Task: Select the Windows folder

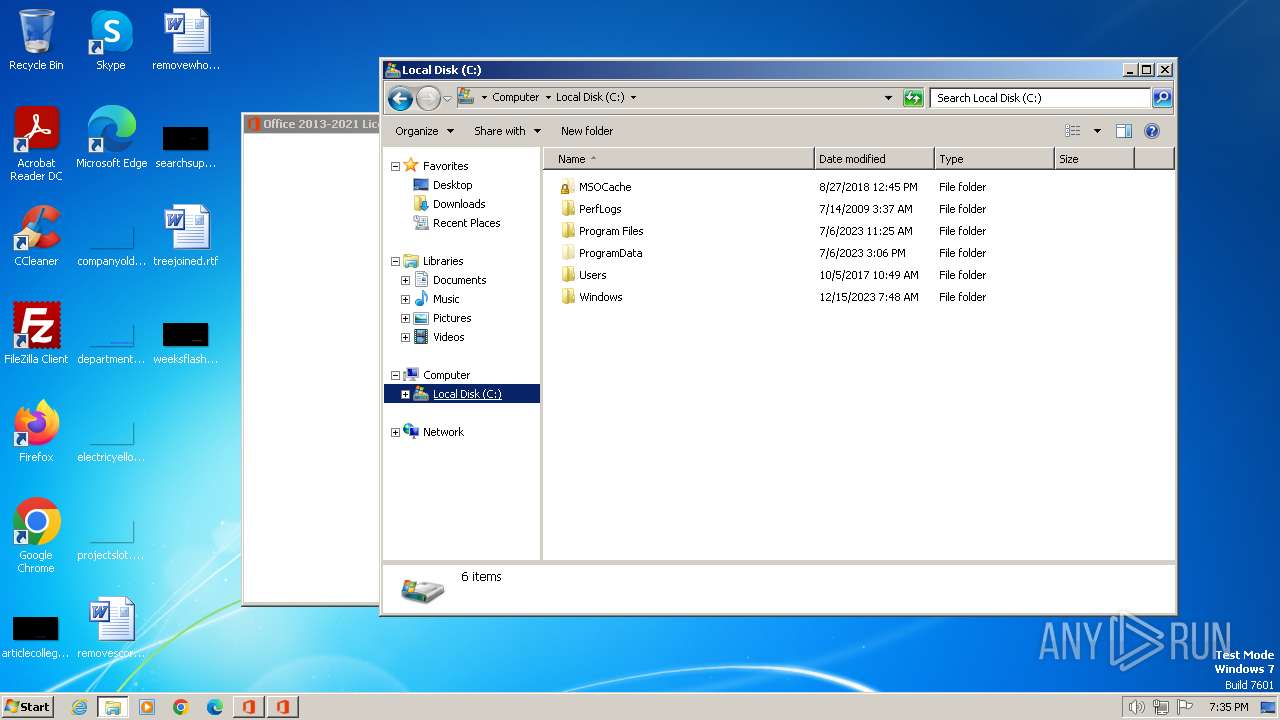Action: (x=600, y=297)
